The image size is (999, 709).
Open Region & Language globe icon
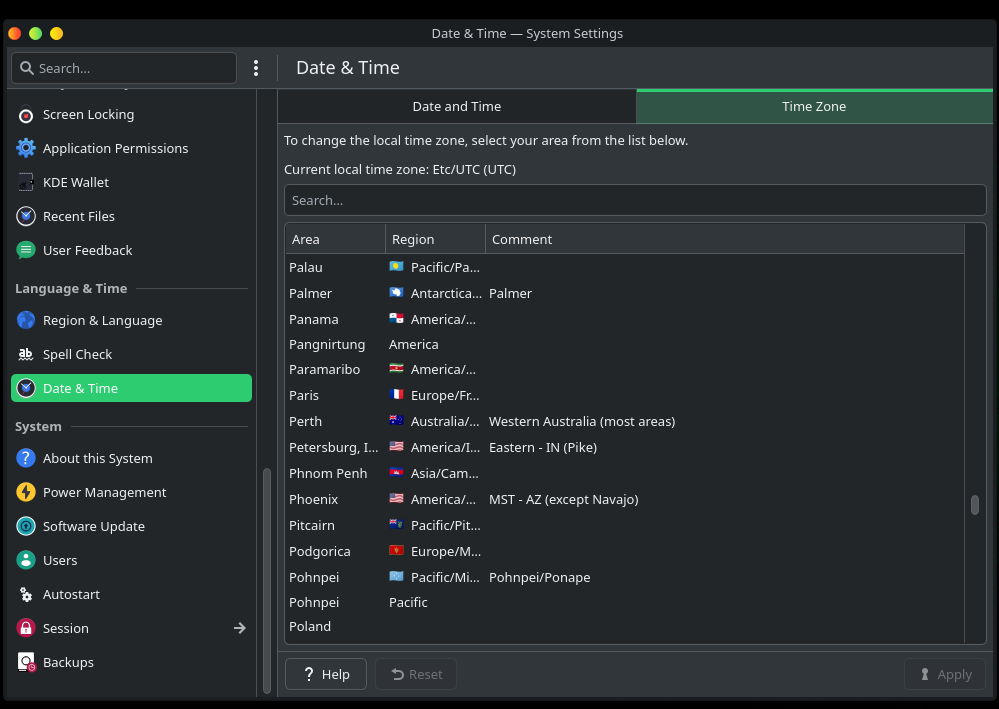(x=26, y=321)
